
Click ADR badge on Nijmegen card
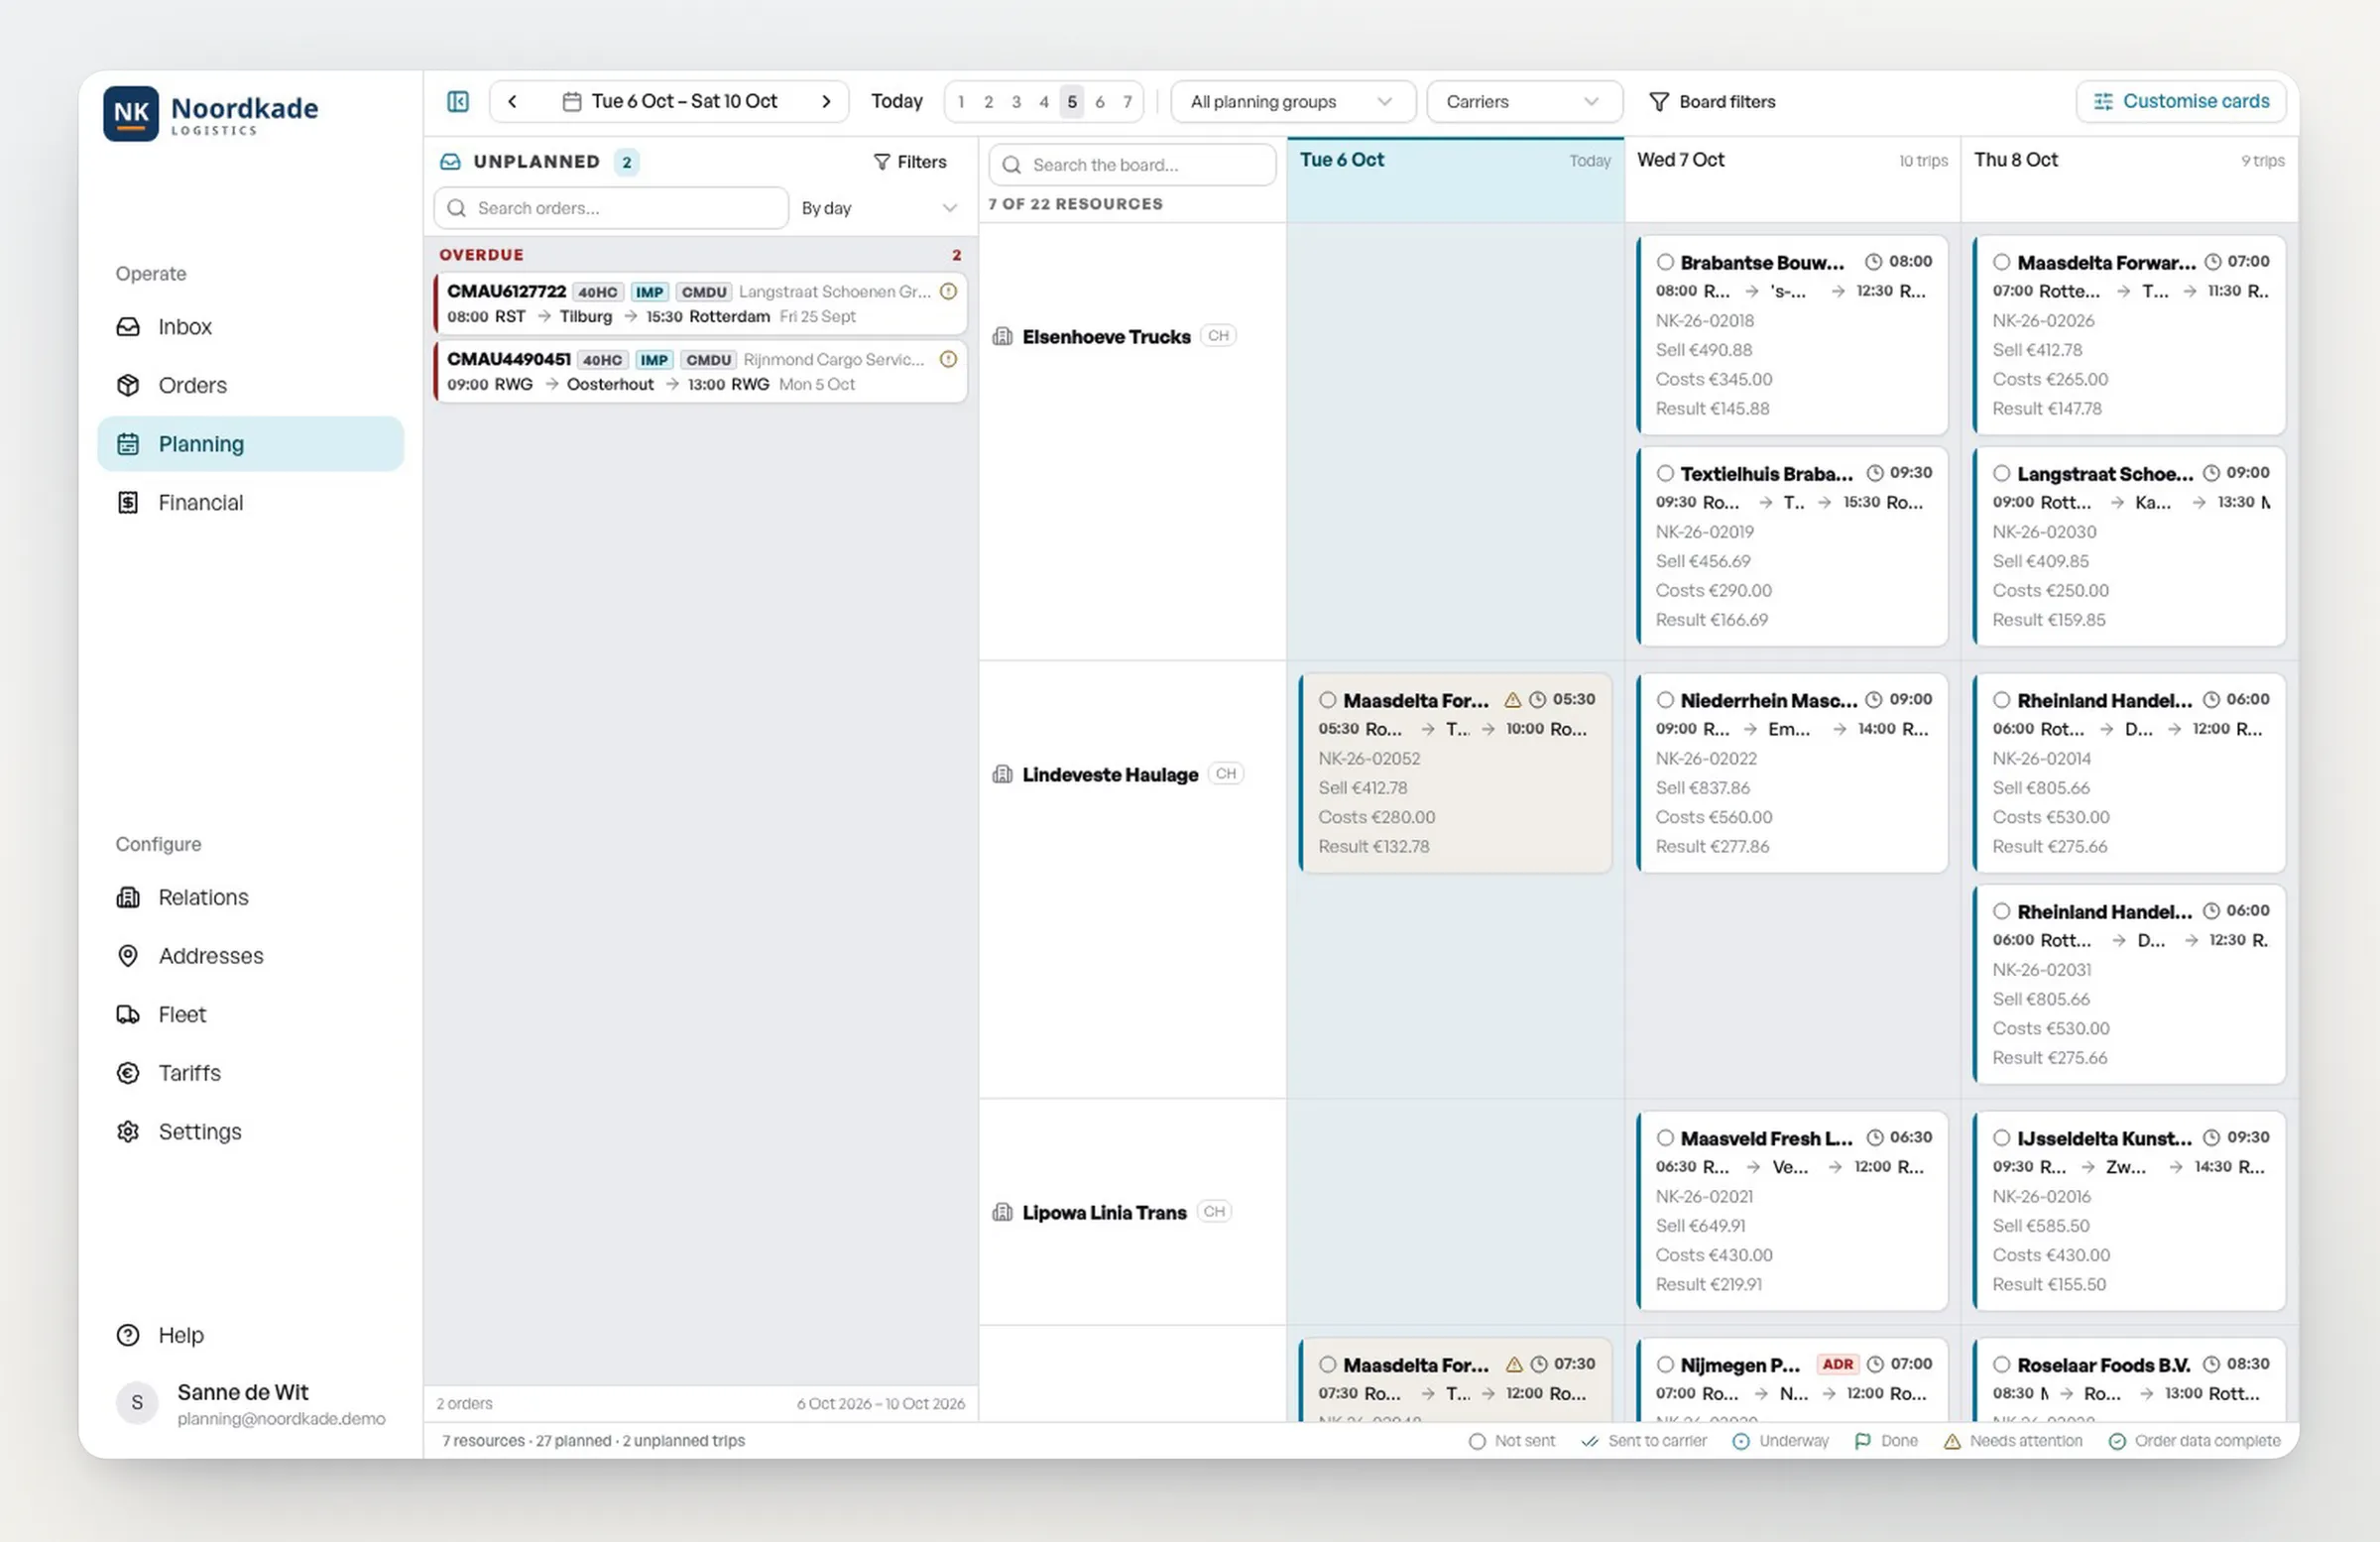tap(1837, 1365)
